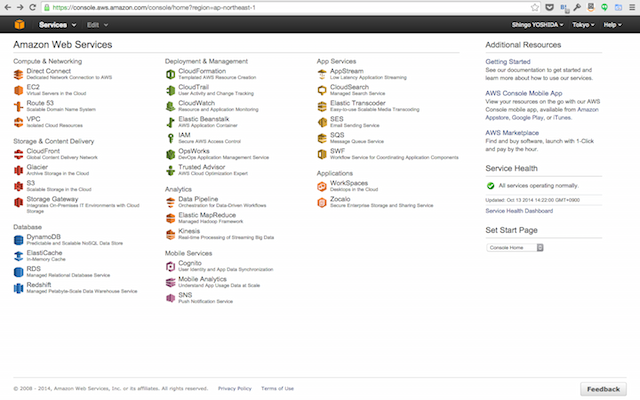The height and width of the screenshot is (400, 640).
Task: Click the SWF workflow icon
Action: click(x=322, y=154)
